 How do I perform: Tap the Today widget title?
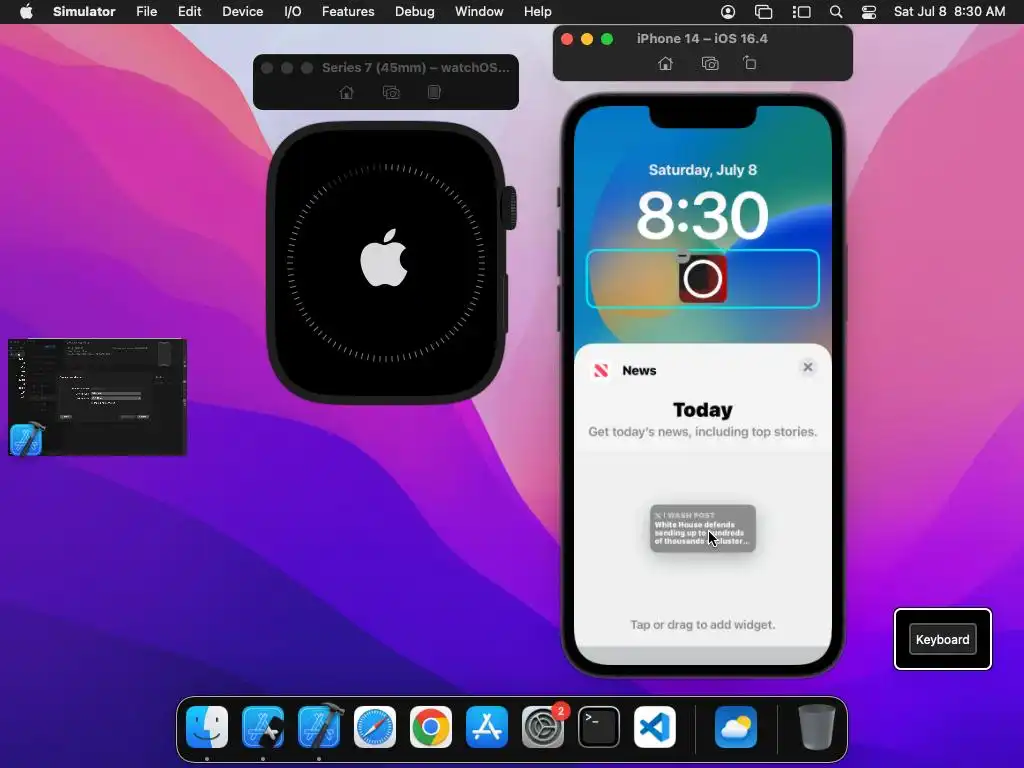[703, 409]
